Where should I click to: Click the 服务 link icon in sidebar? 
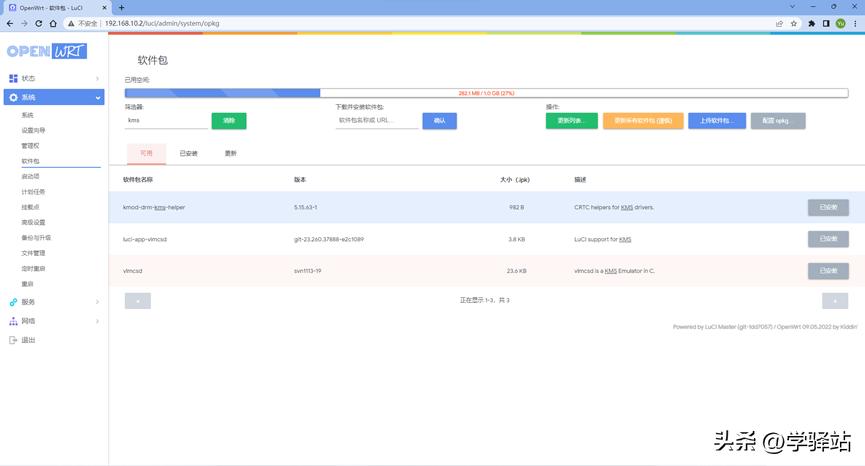tap(13, 302)
